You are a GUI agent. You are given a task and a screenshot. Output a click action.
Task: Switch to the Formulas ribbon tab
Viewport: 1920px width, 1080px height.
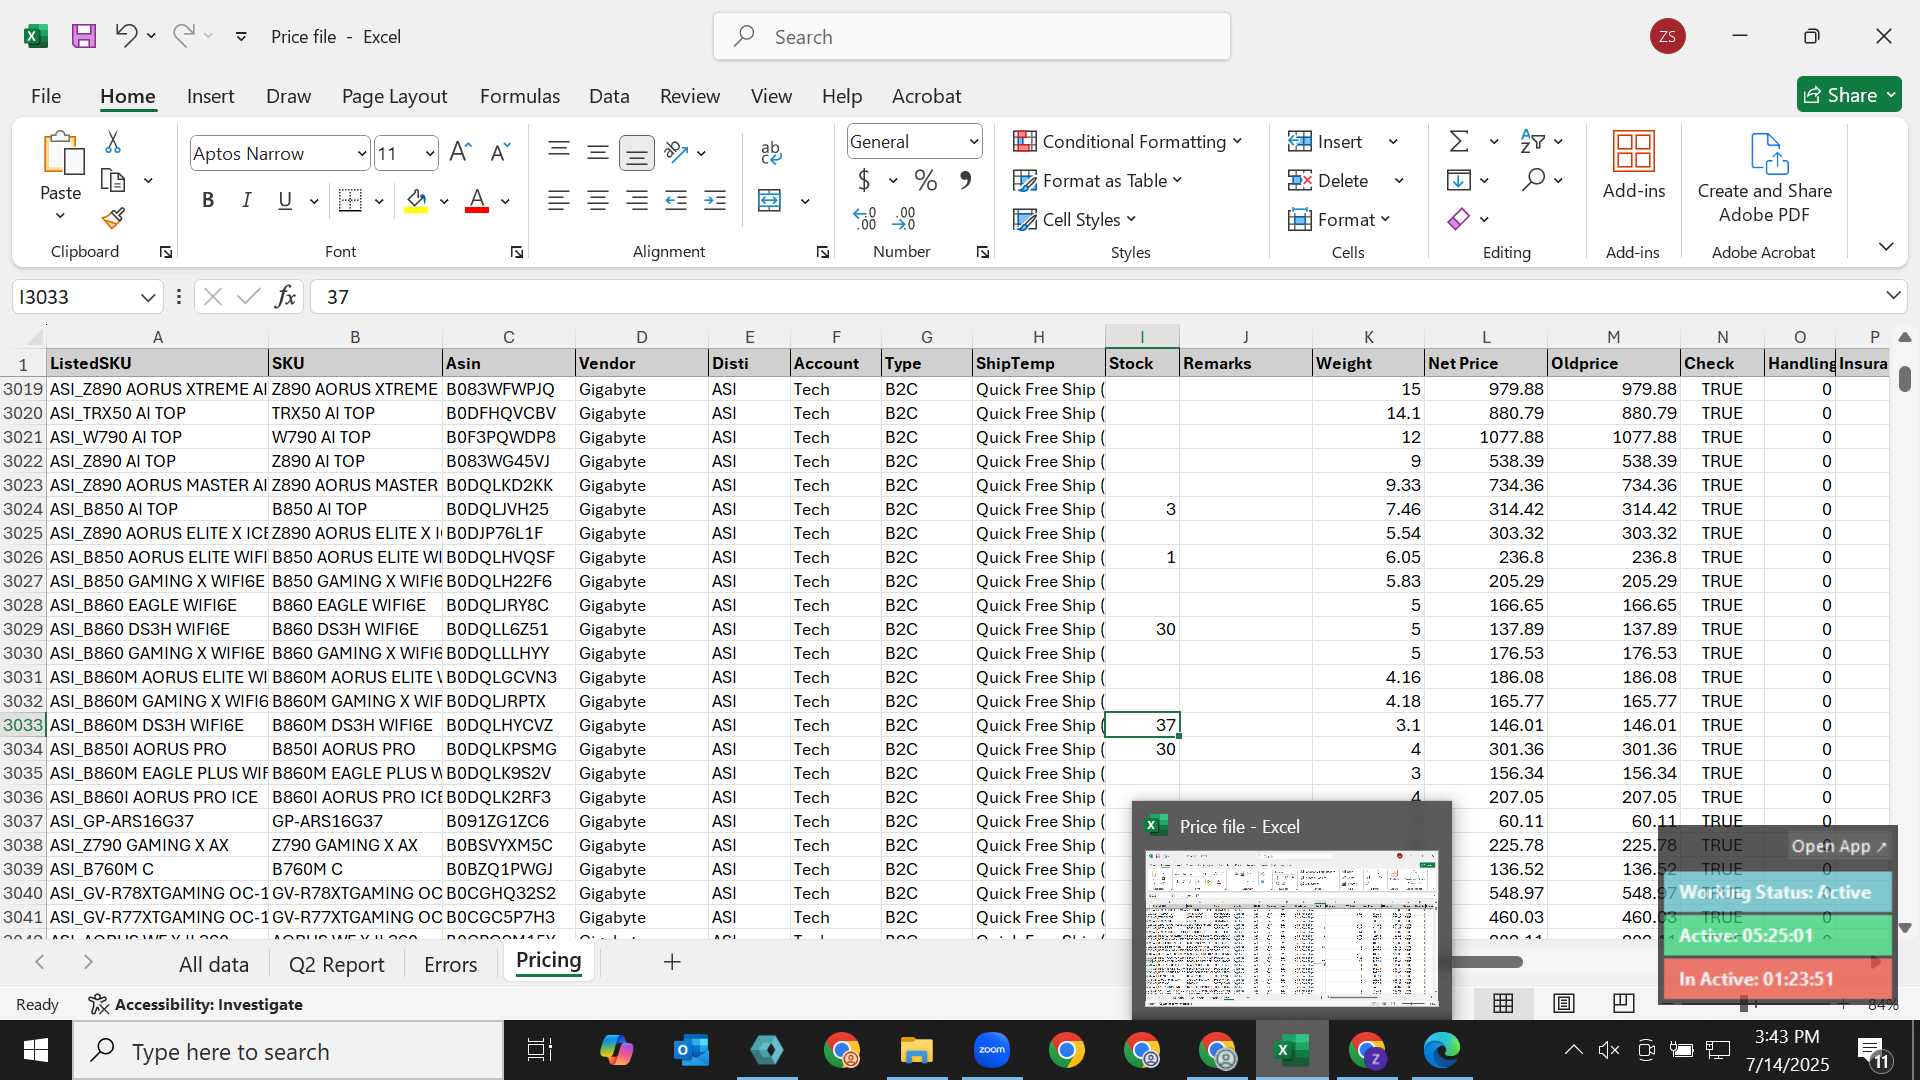click(519, 96)
